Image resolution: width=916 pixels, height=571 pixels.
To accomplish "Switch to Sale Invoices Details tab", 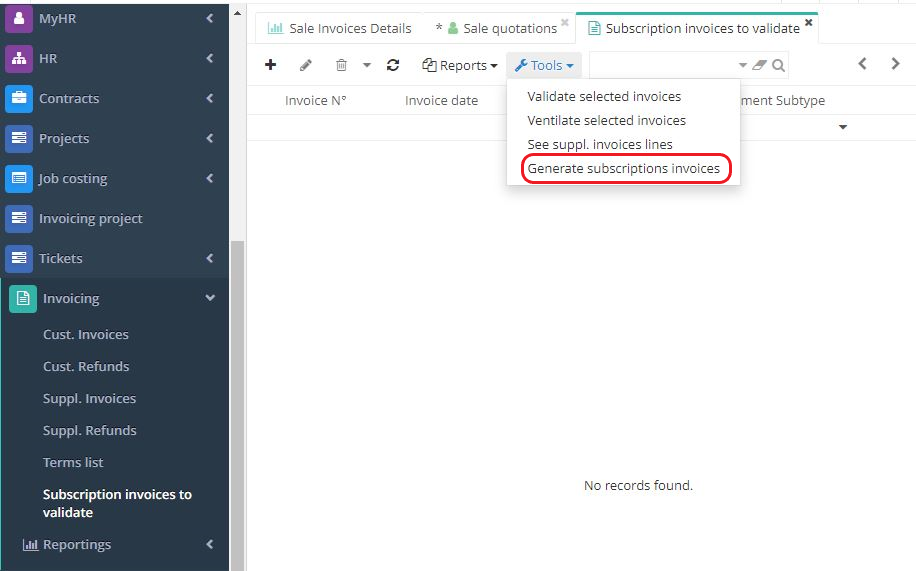I will click(340, 29).
